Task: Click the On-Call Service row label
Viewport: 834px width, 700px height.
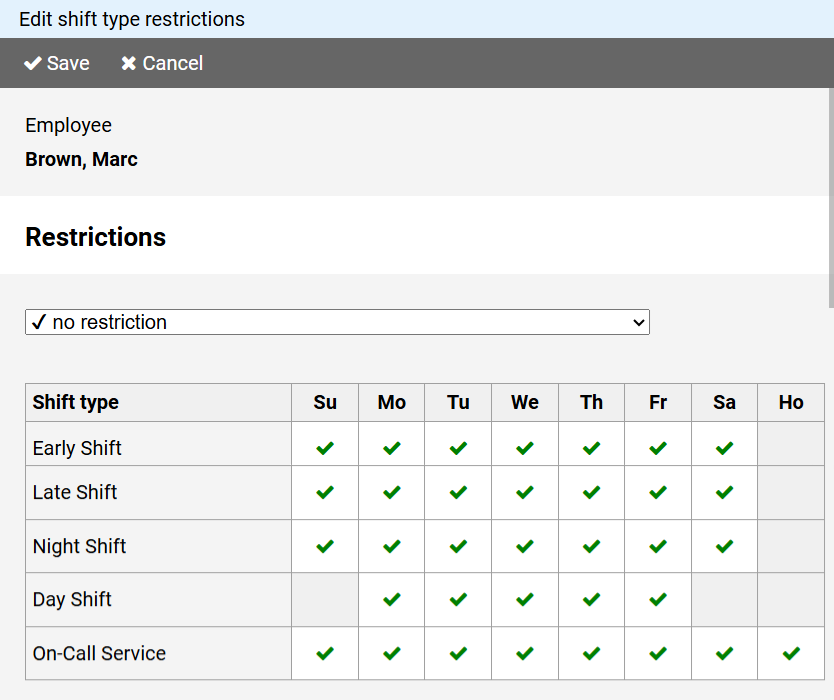Action: pyautogui.click(x=99, y=653)
